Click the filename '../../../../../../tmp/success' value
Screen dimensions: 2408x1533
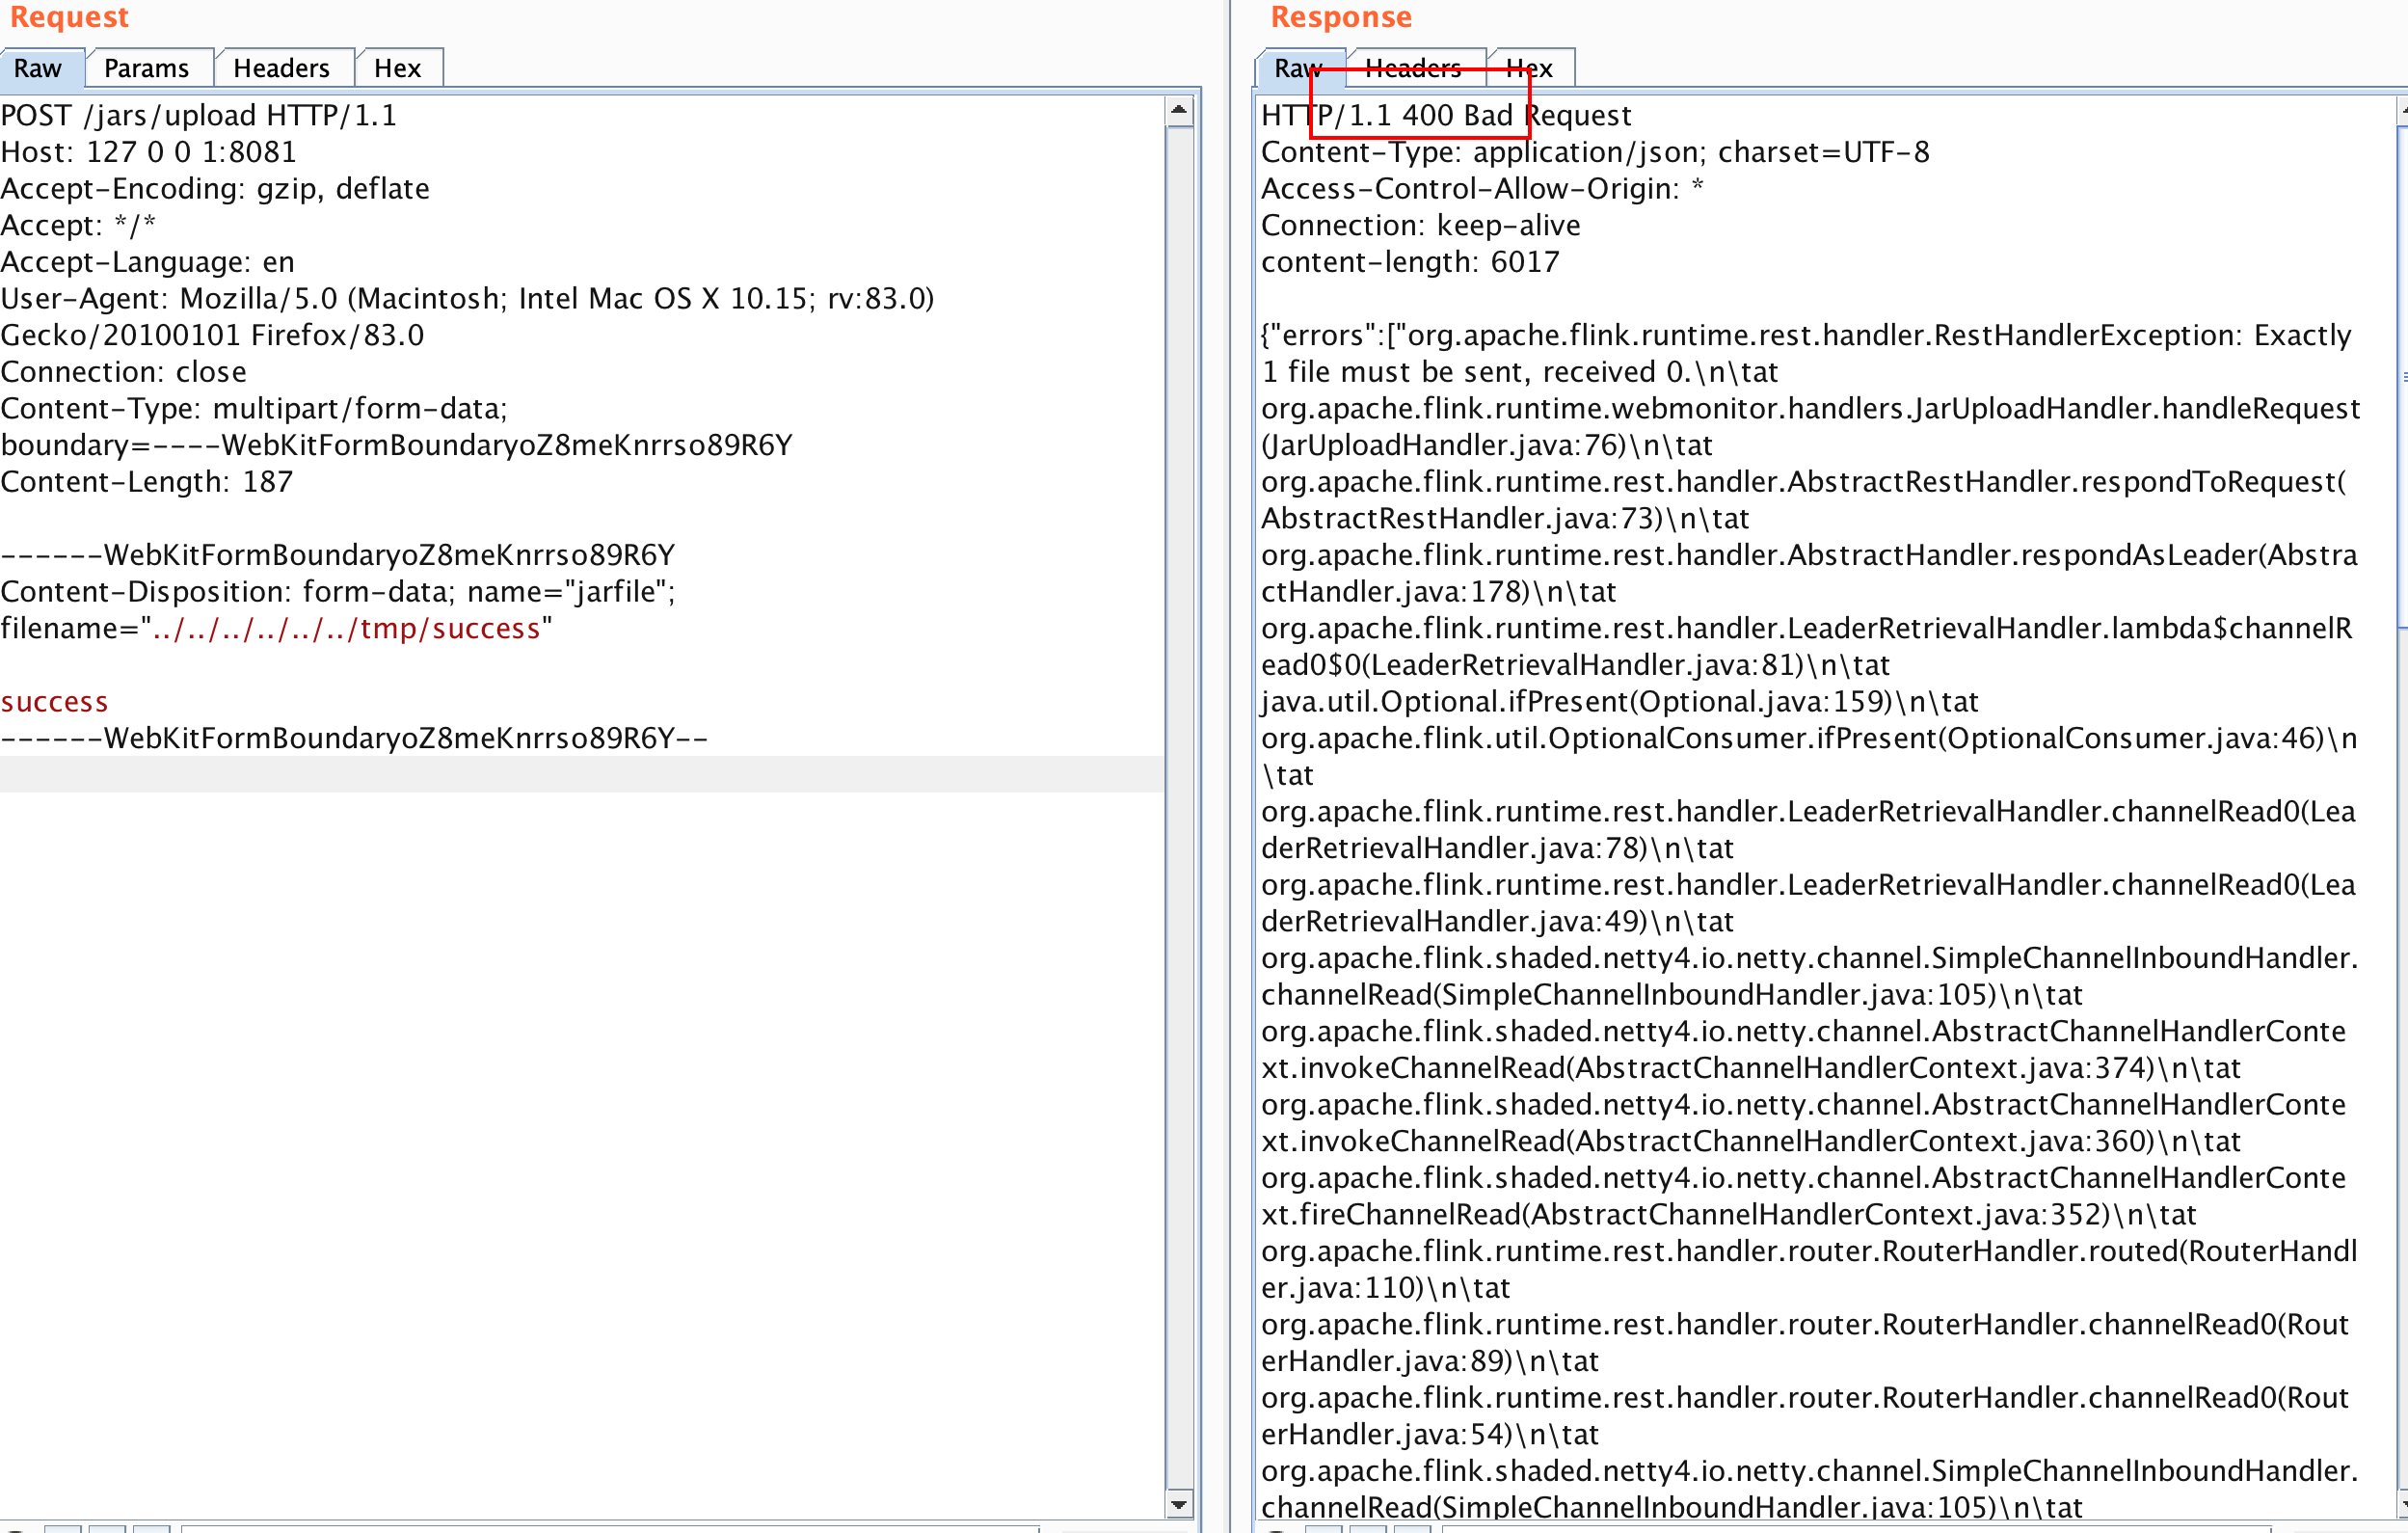[x=346, y=629]
